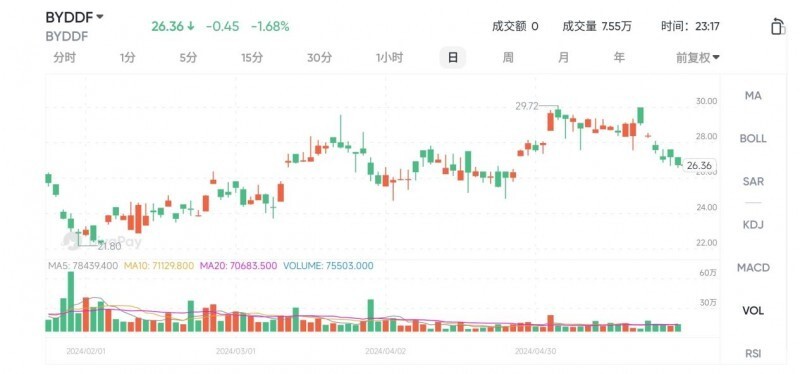
Task: Select the 5分 interval tab
Action: pos(188,58)
